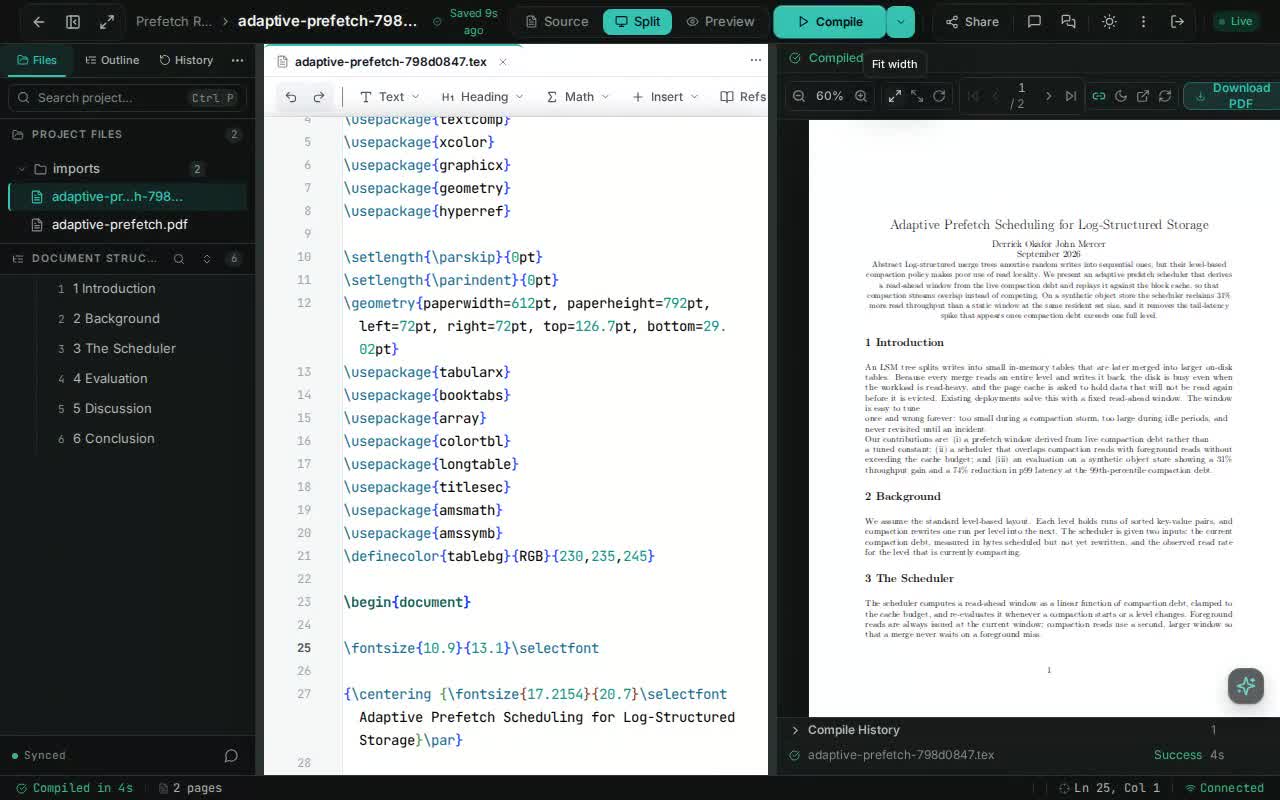Open the History tab
This screenshot has width=1280, height=800.
pyautogui.click(x=186, y=60)
